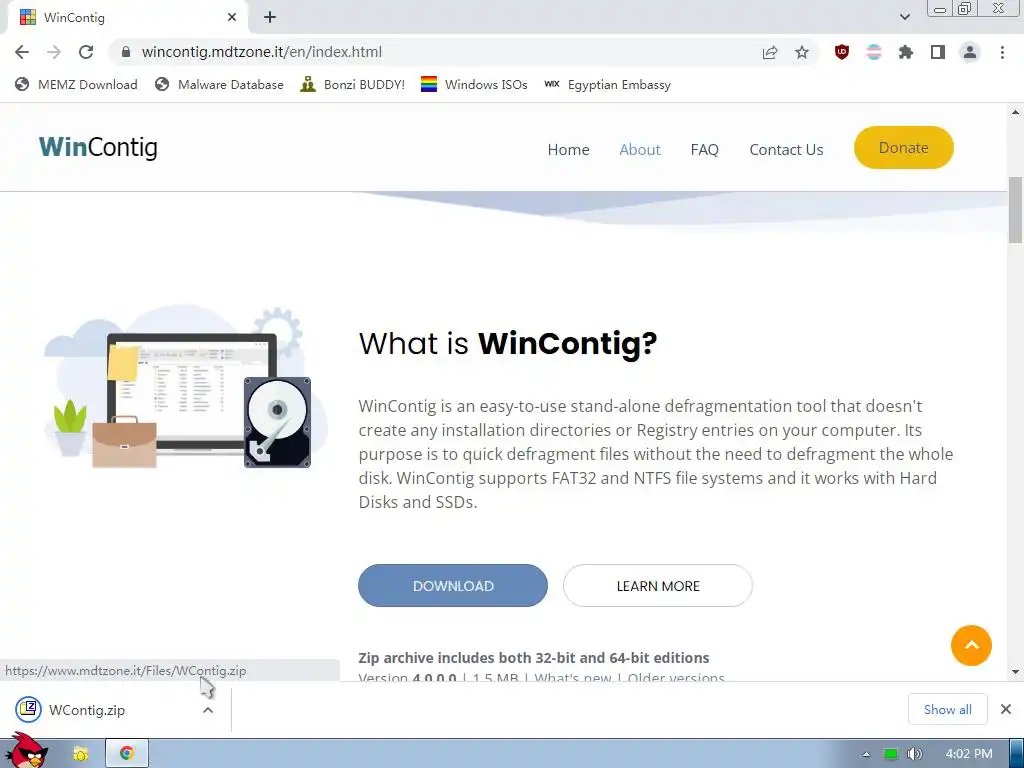Open the Malware Database bookmark
This screenshot has height=768, width=1024.
(x=219, y=85)
